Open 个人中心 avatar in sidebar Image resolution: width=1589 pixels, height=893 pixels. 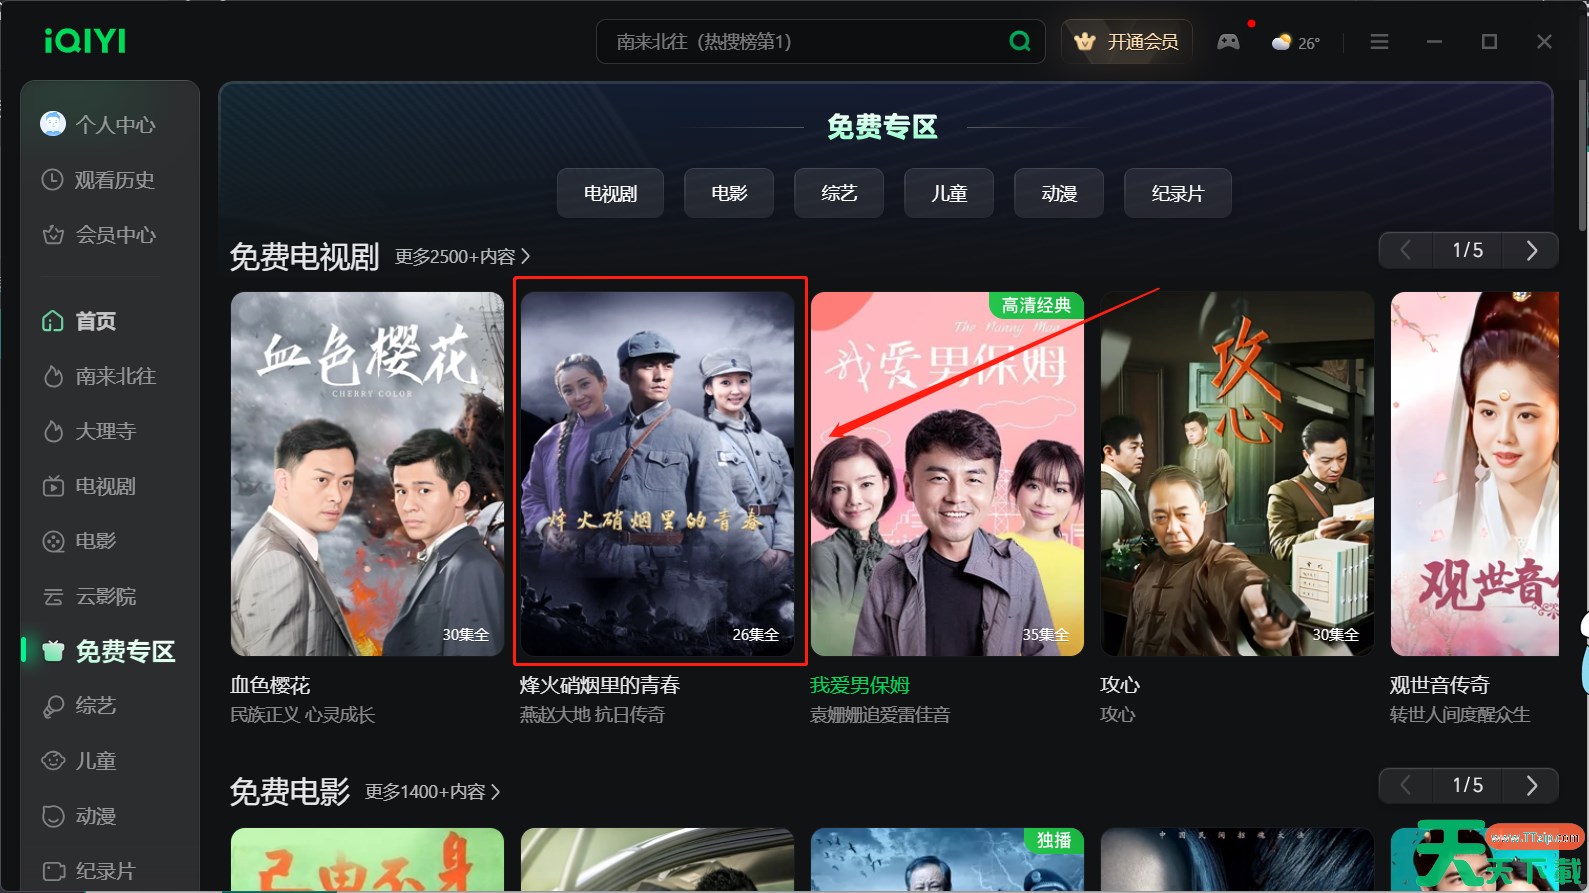pos(53,124)
